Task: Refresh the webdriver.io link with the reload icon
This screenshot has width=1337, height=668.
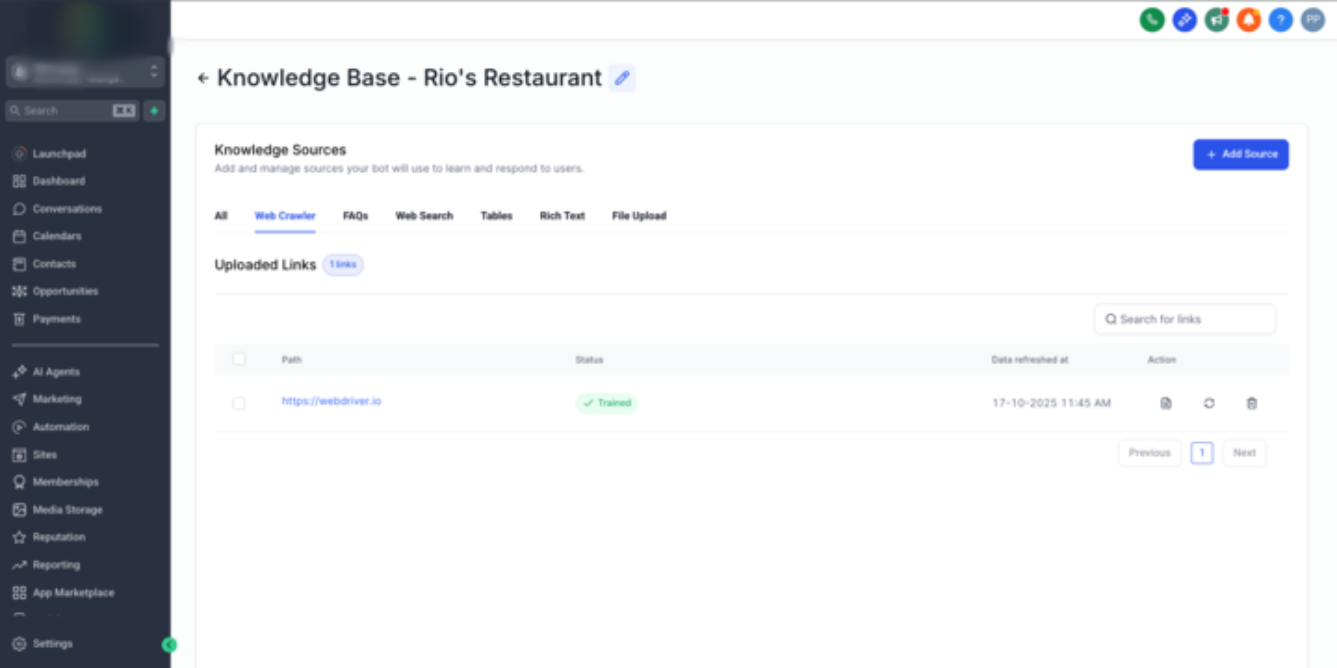Action: (1209, 403)
